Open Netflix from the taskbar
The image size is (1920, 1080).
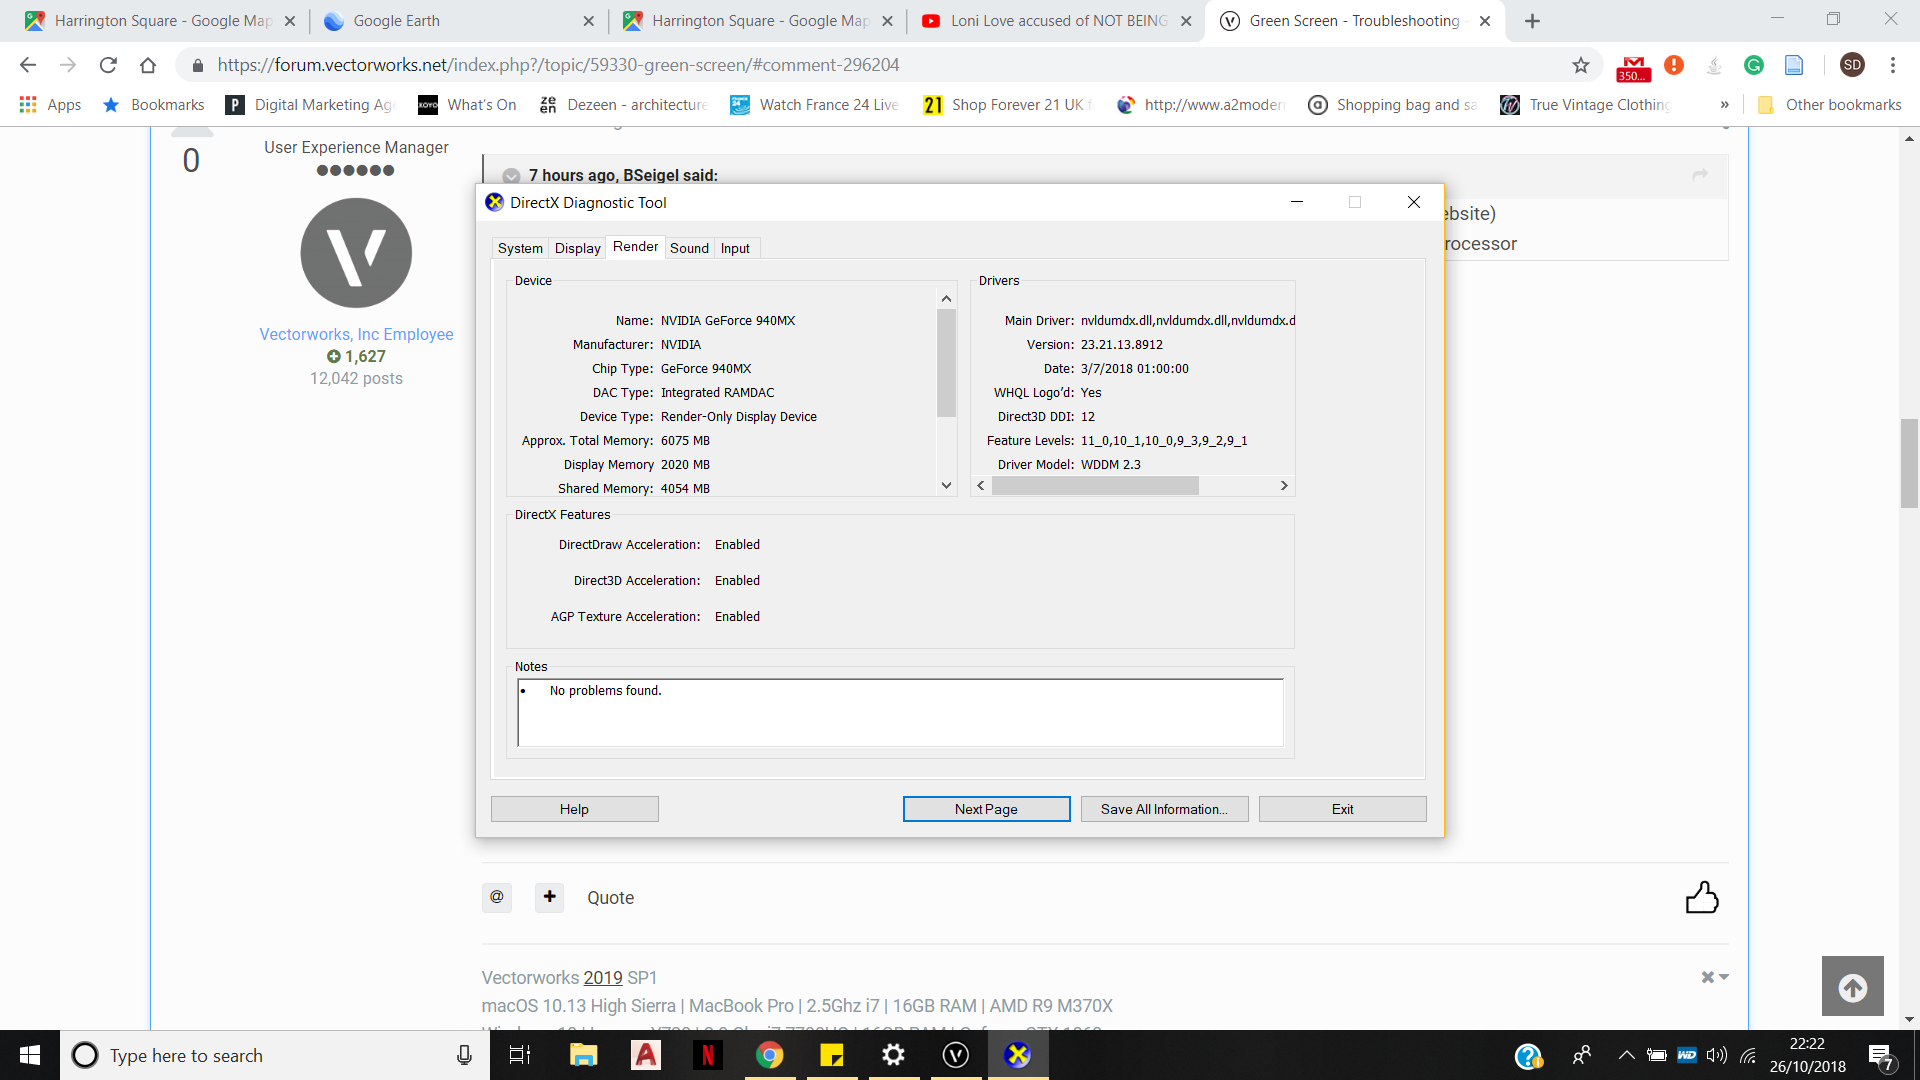tap(707, 1055)
